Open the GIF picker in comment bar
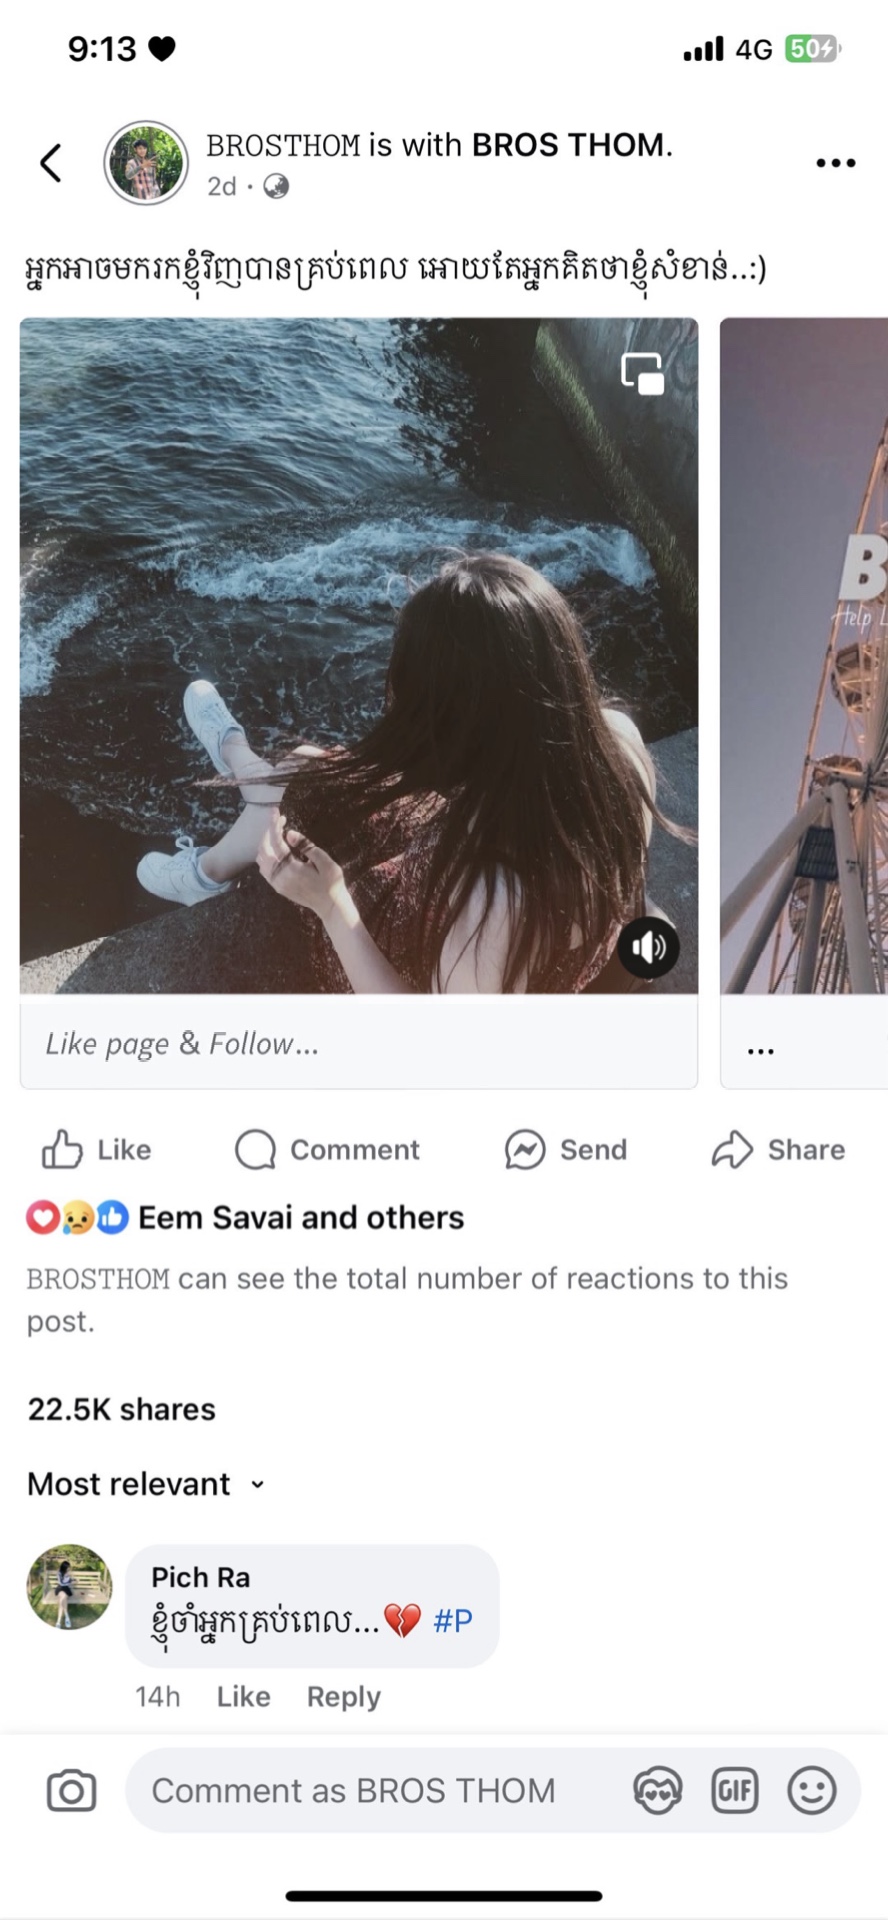This screenshot has width=888, height=1920. [x=734, y=1791]
